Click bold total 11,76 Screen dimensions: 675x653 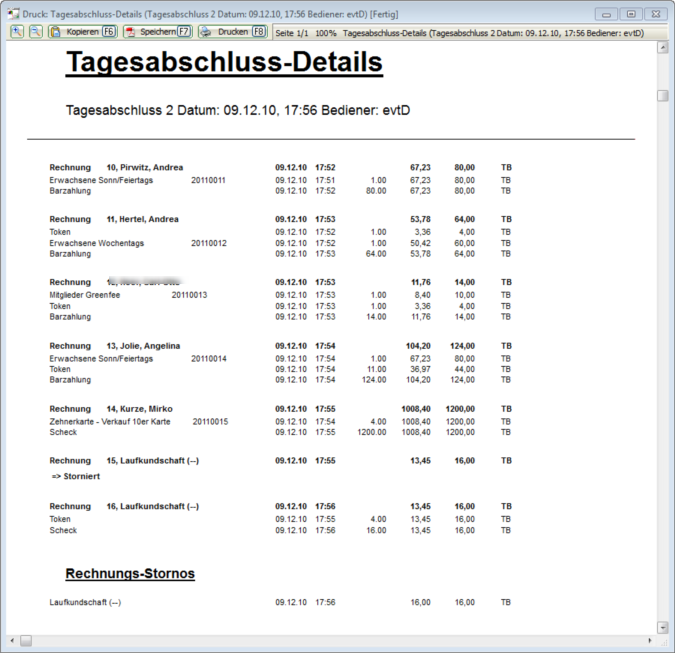click(421, 282)
